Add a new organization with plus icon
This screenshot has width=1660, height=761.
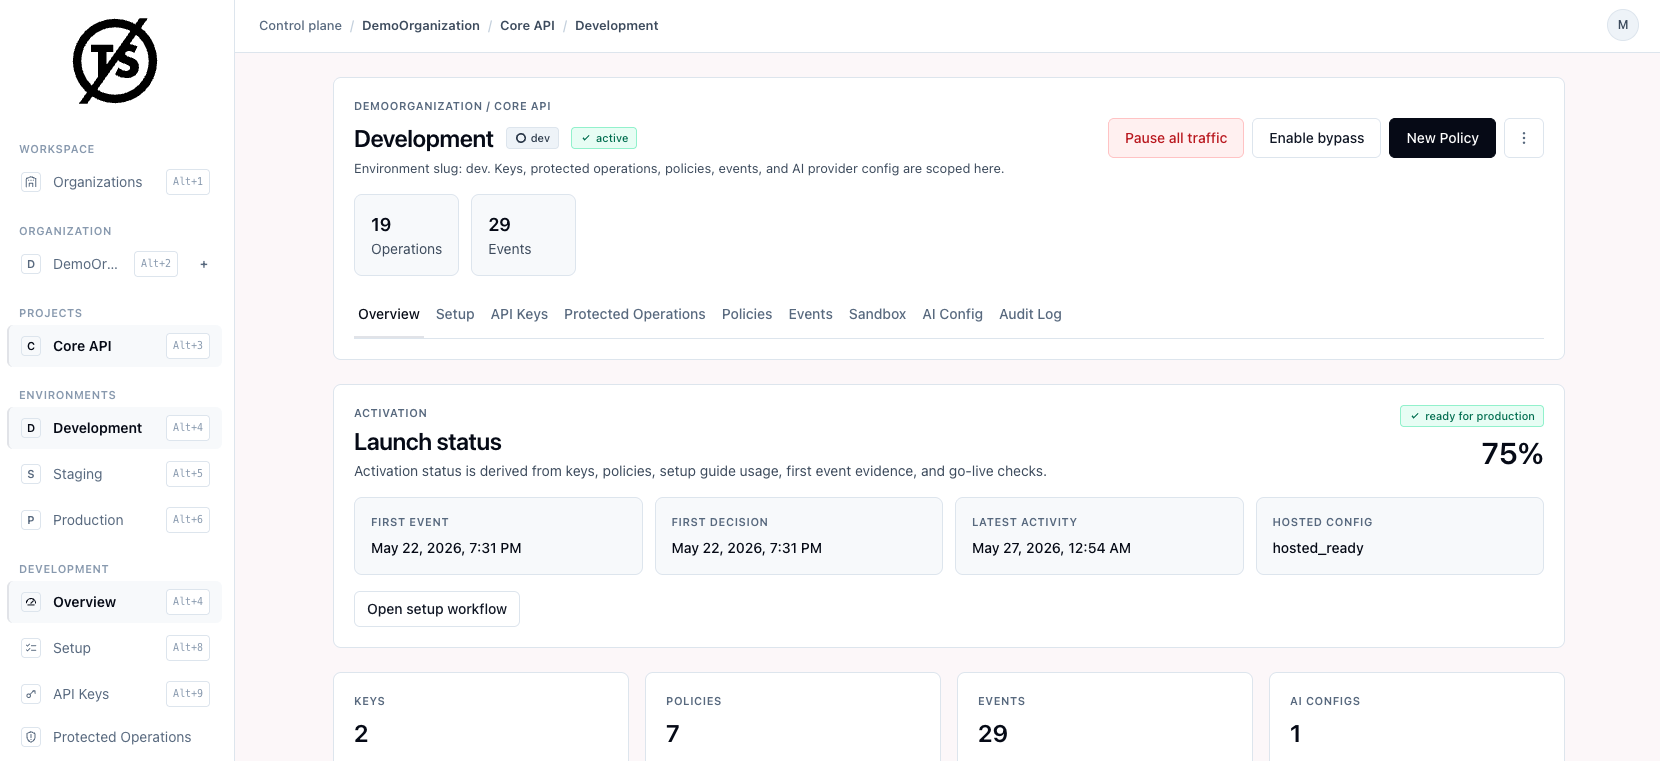pos(204,264)
